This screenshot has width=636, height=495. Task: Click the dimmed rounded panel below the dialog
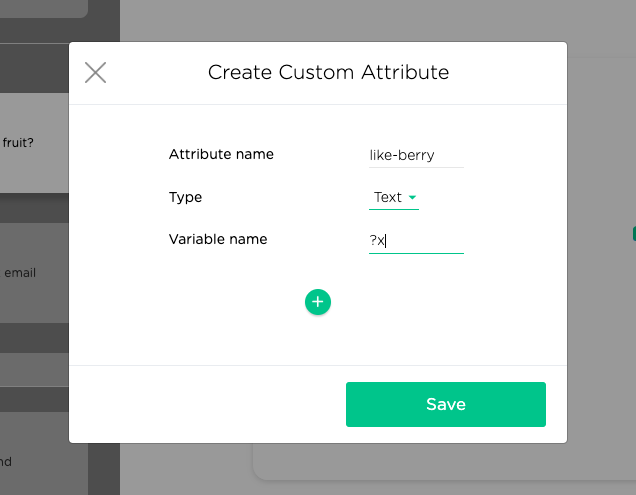(444, 462)
